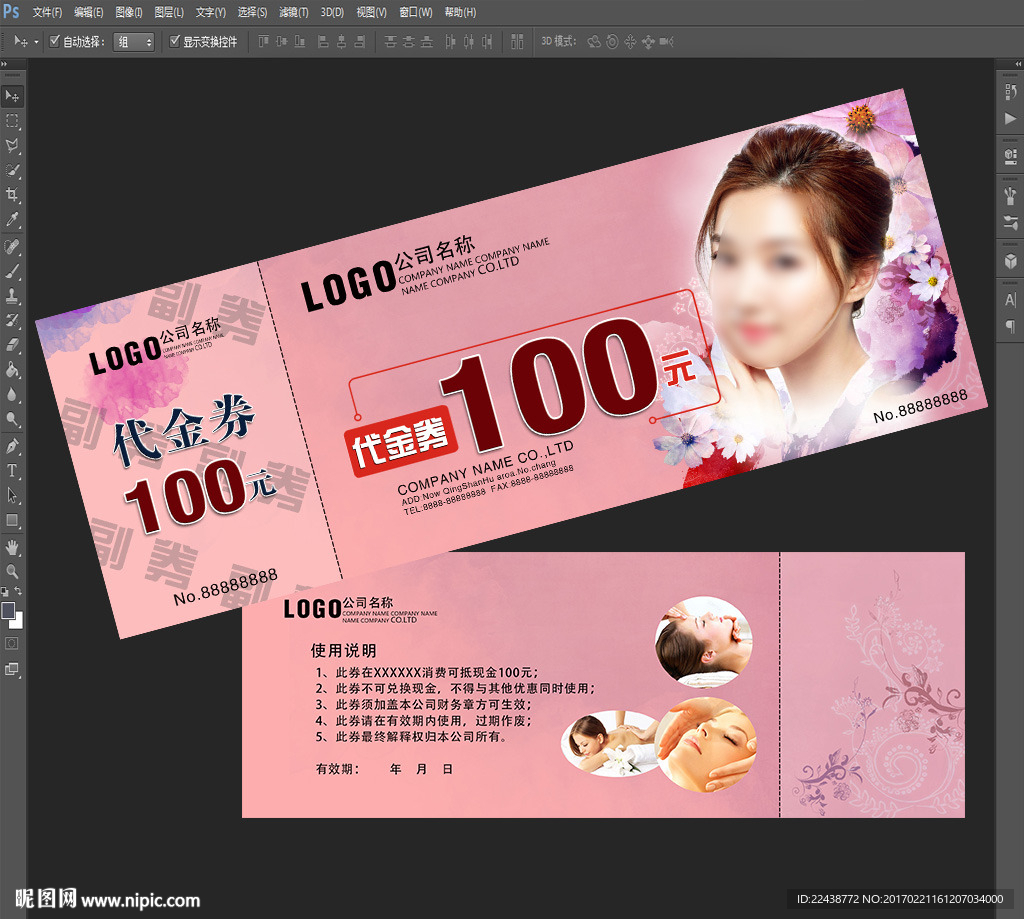Click the white background color swatch
The width and height of the screenshot is (1024, 919).
click(x=18, y=622)
